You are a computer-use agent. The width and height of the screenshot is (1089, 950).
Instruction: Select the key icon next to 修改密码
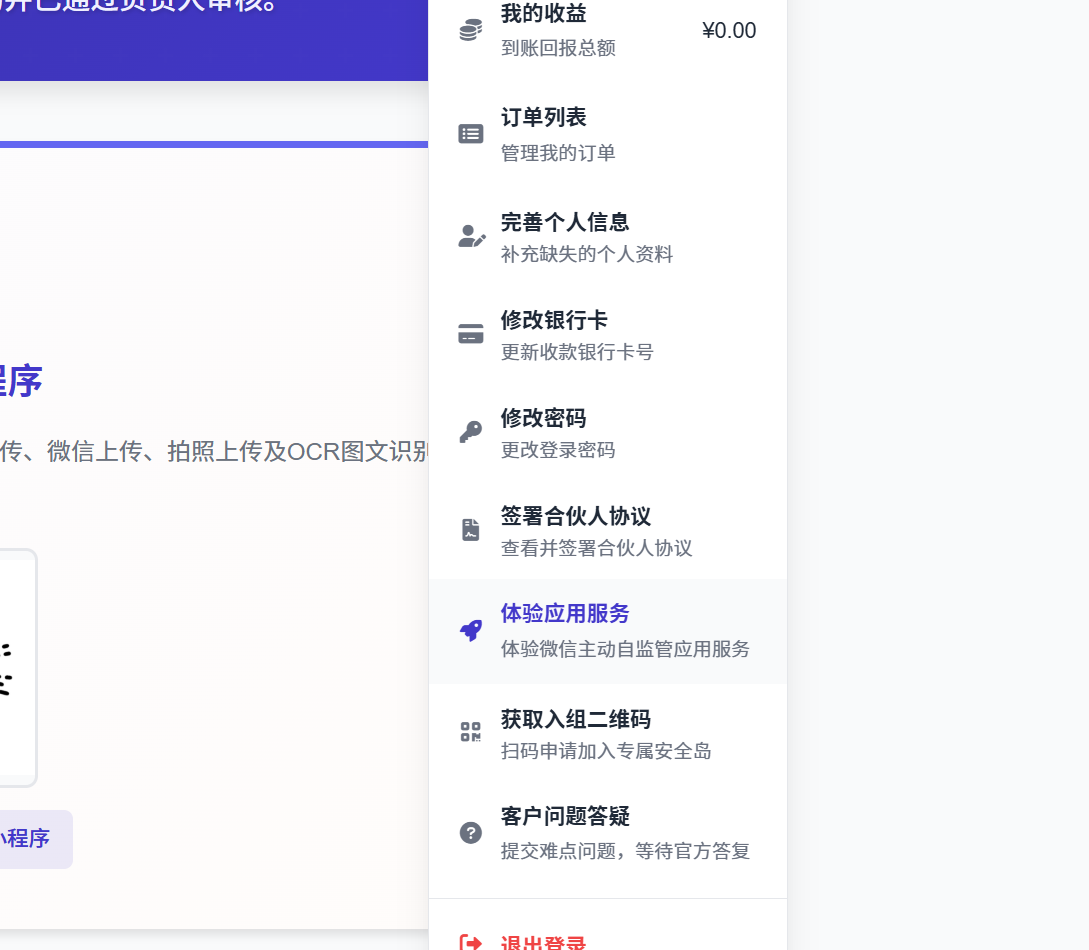(470, 431)
